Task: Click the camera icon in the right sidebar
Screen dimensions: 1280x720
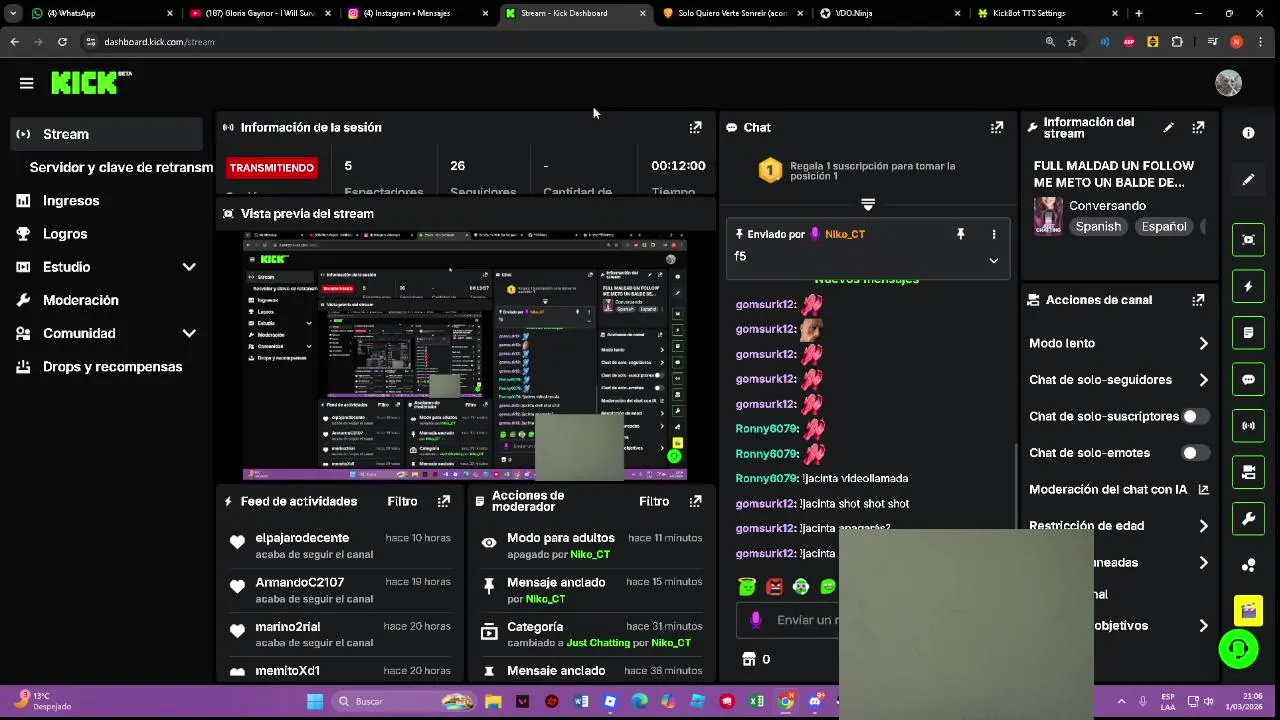Action: click(1248, 472)
